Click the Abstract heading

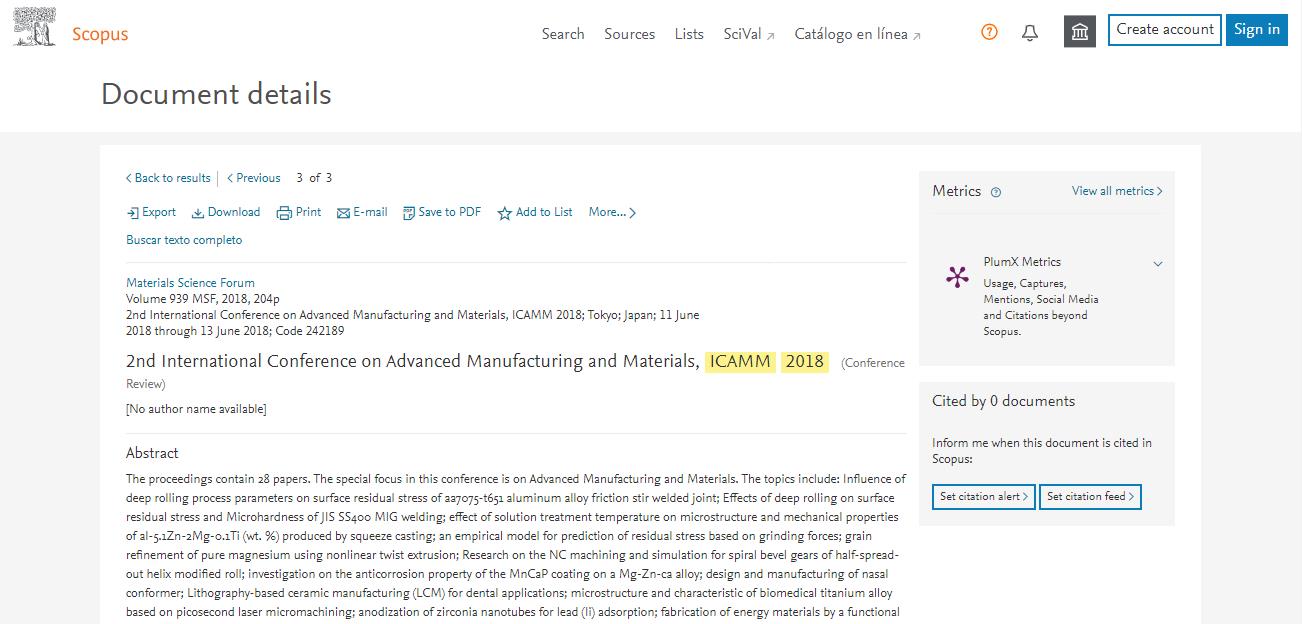click(x=152, y=453)
